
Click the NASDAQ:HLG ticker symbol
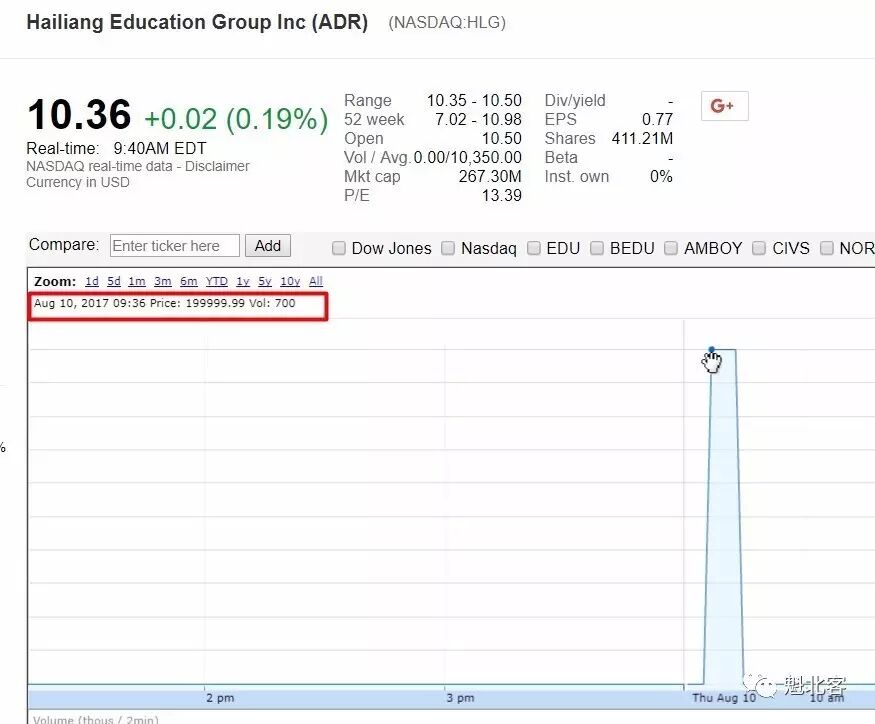[x=447, y=22]
